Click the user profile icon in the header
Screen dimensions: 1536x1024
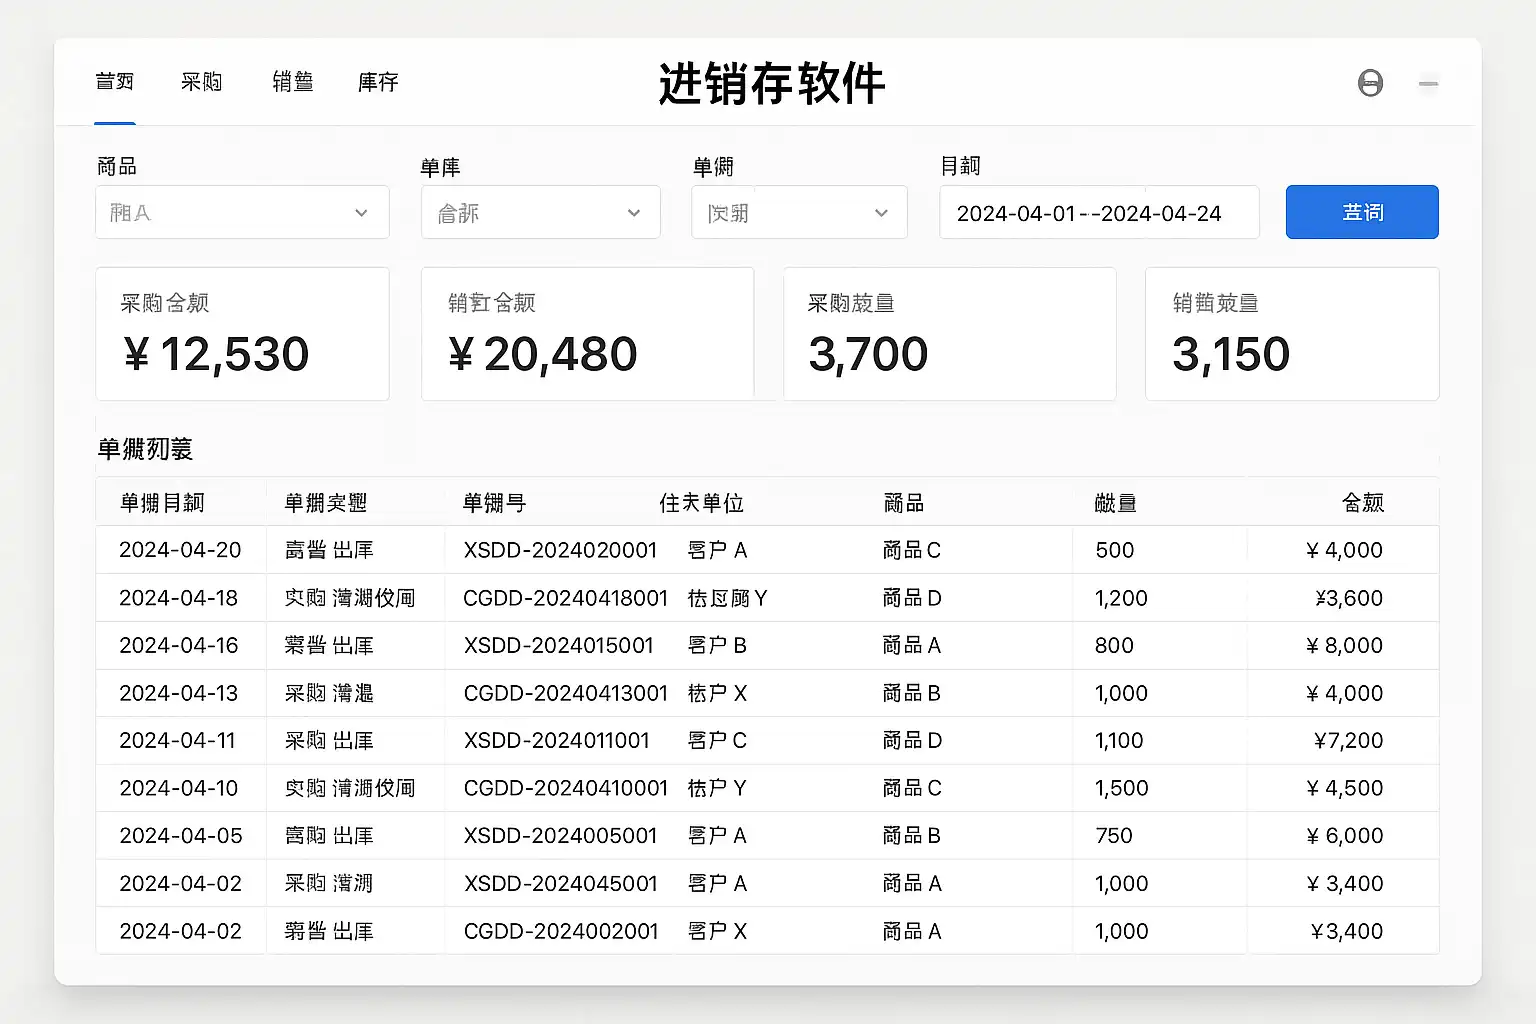pyautogui.click(x=1370, y=83)
